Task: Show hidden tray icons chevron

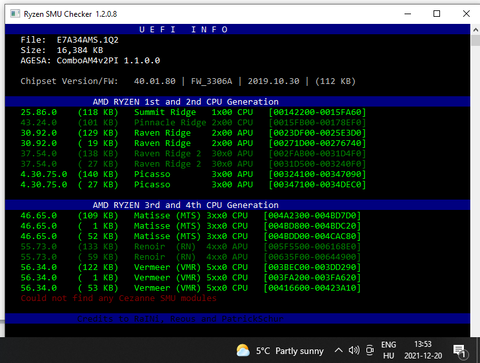Action: [x=338, y=350]
